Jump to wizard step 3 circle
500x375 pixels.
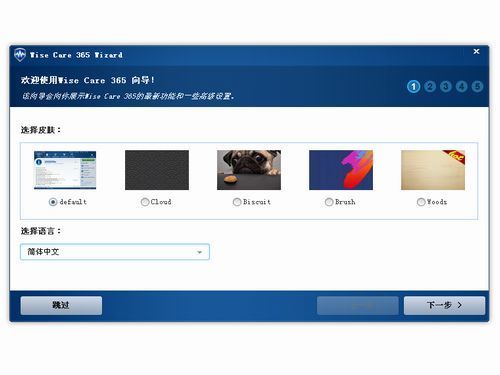pos(446,87)
